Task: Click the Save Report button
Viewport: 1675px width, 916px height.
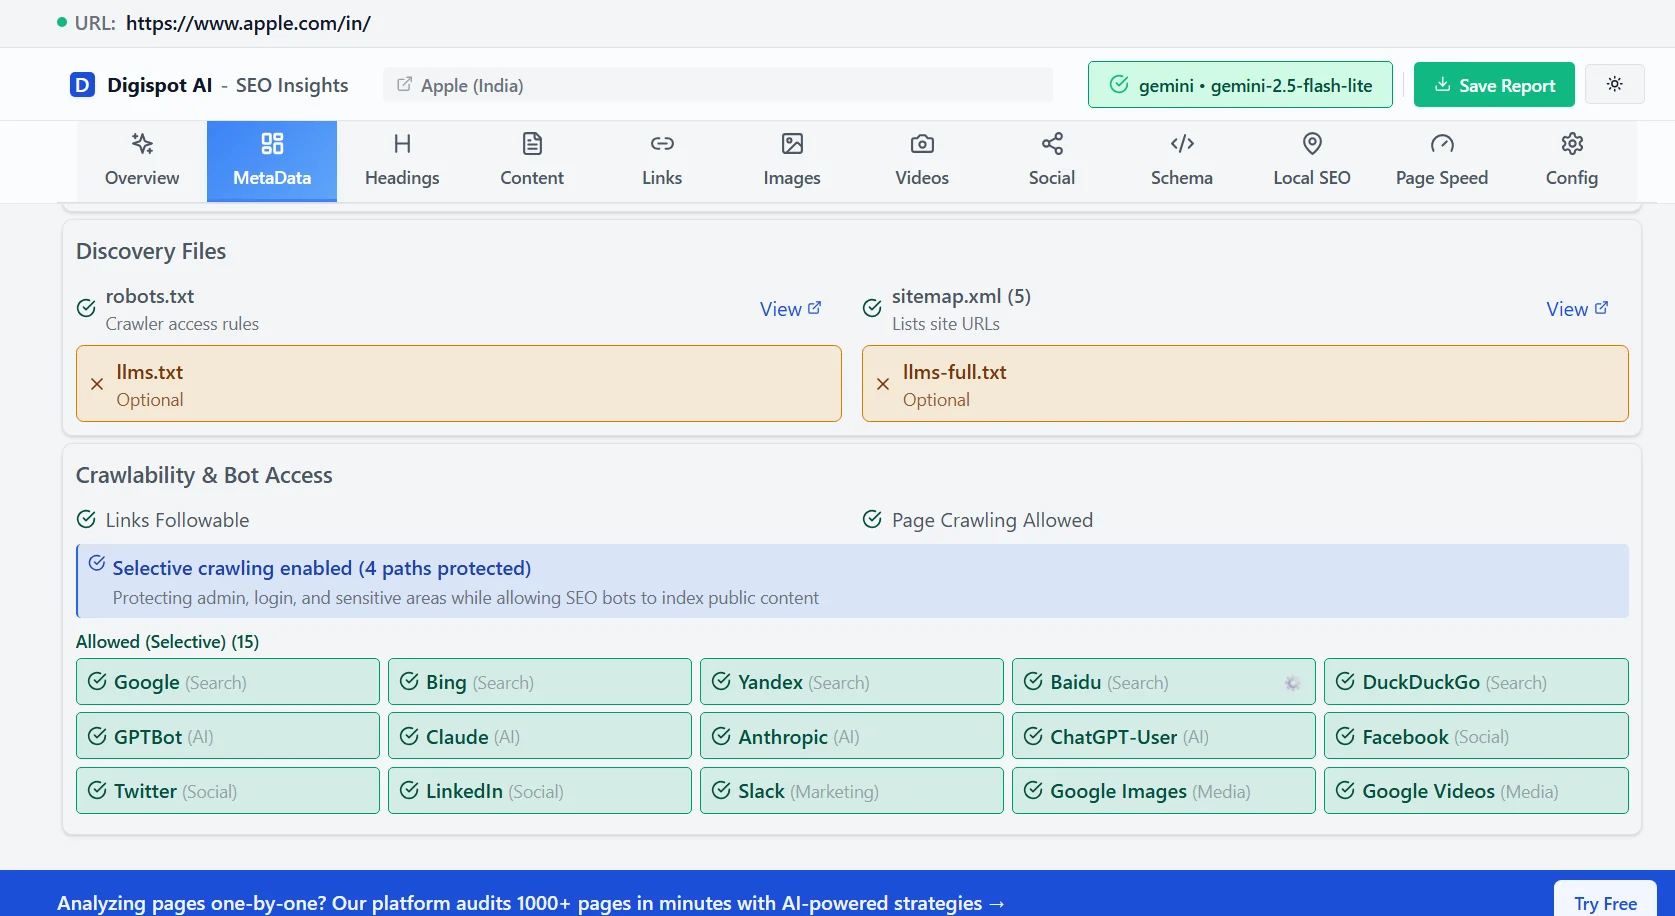Action: pyautogui.click(x=1493, y=84)
